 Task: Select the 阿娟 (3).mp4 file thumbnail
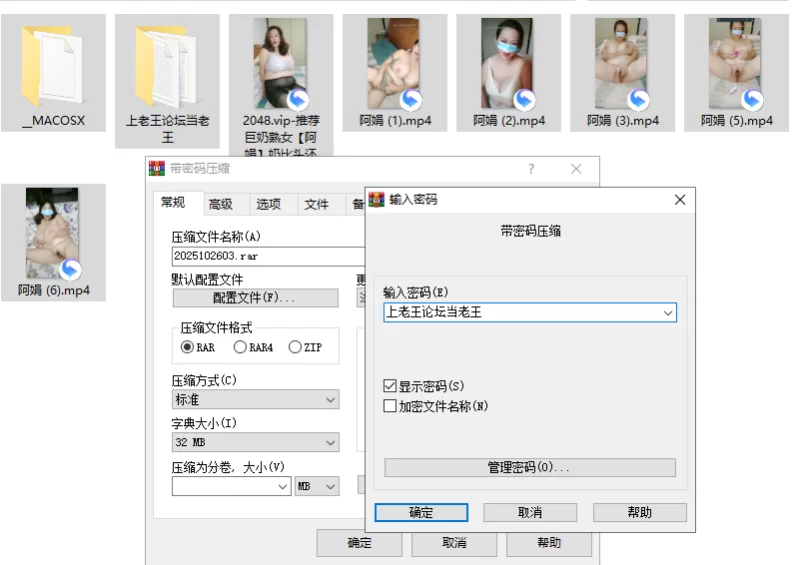(621, 63)
